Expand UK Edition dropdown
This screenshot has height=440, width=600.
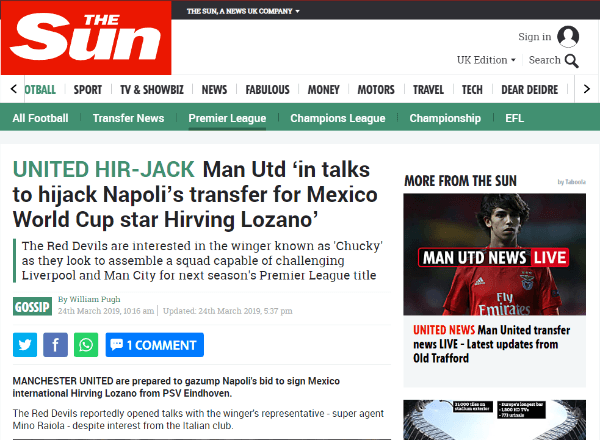pyautogui.click(x=486, y=60)
